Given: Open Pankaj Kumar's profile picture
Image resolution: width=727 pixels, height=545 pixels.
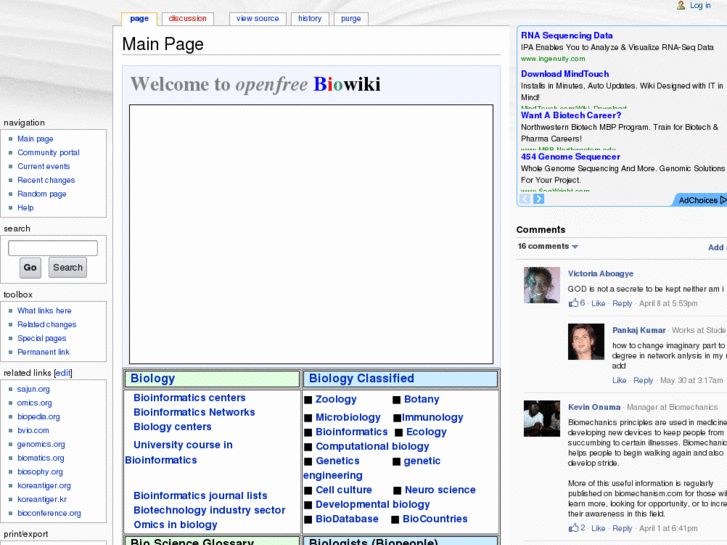Looking at the screenshot, I should tap(586, 341).
